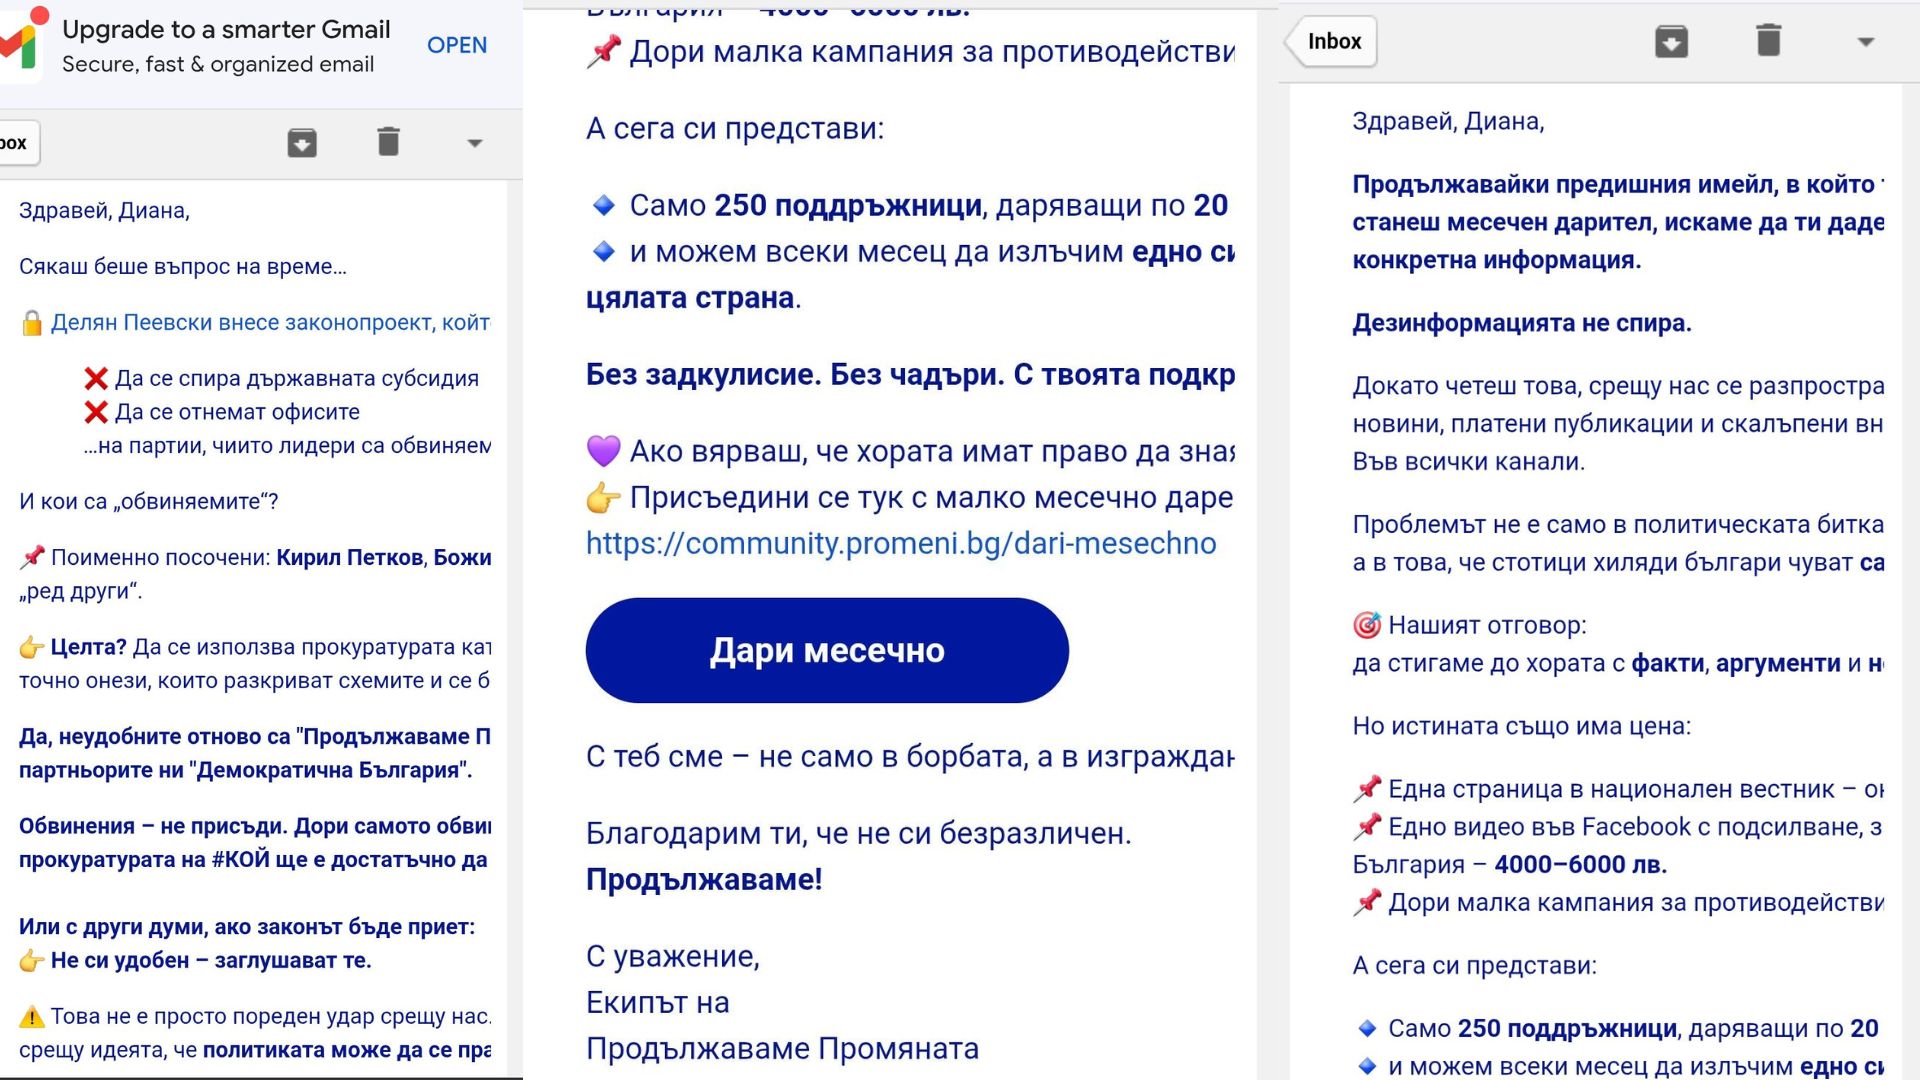Tap OPEN on the Gmail upgrade banner
The width and height of the screenshot is (1920, 1080).
point(457,45)
